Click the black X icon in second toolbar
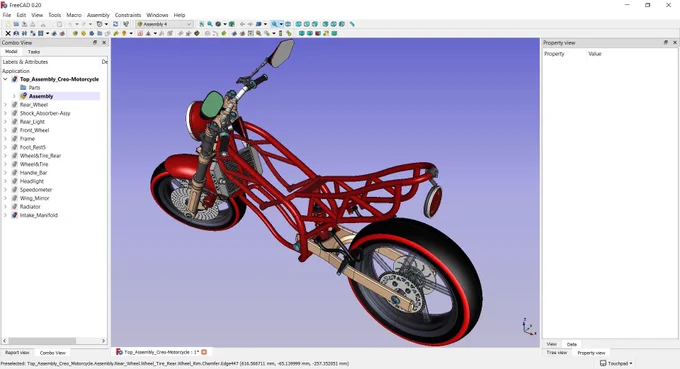The width and height of the screenshot is (680, 369). 8,33
